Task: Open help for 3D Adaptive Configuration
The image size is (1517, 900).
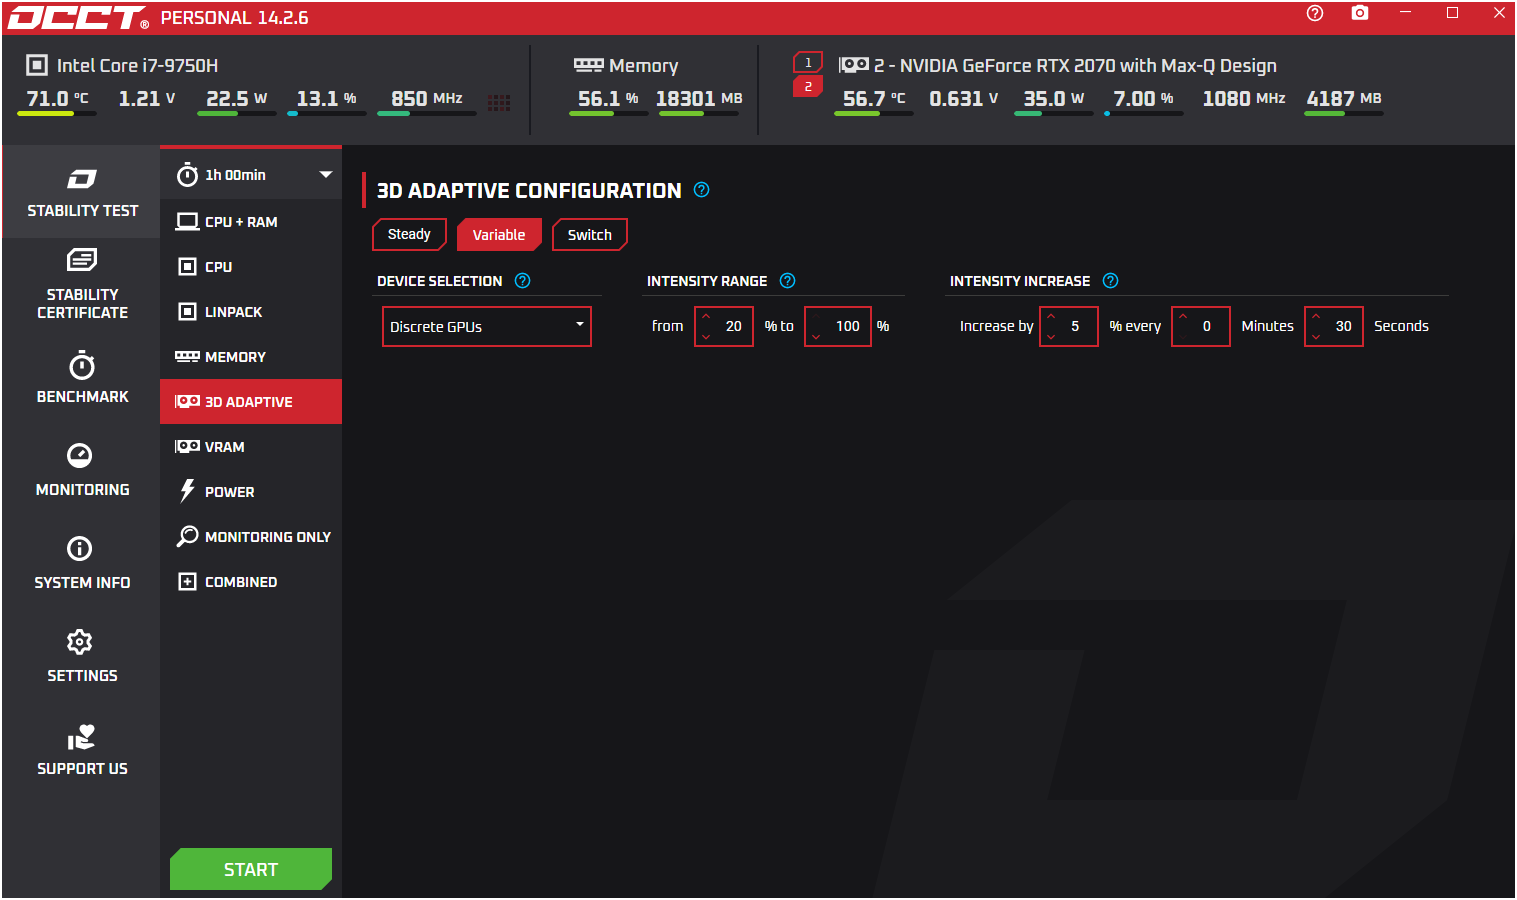Action: pos(702,190)
